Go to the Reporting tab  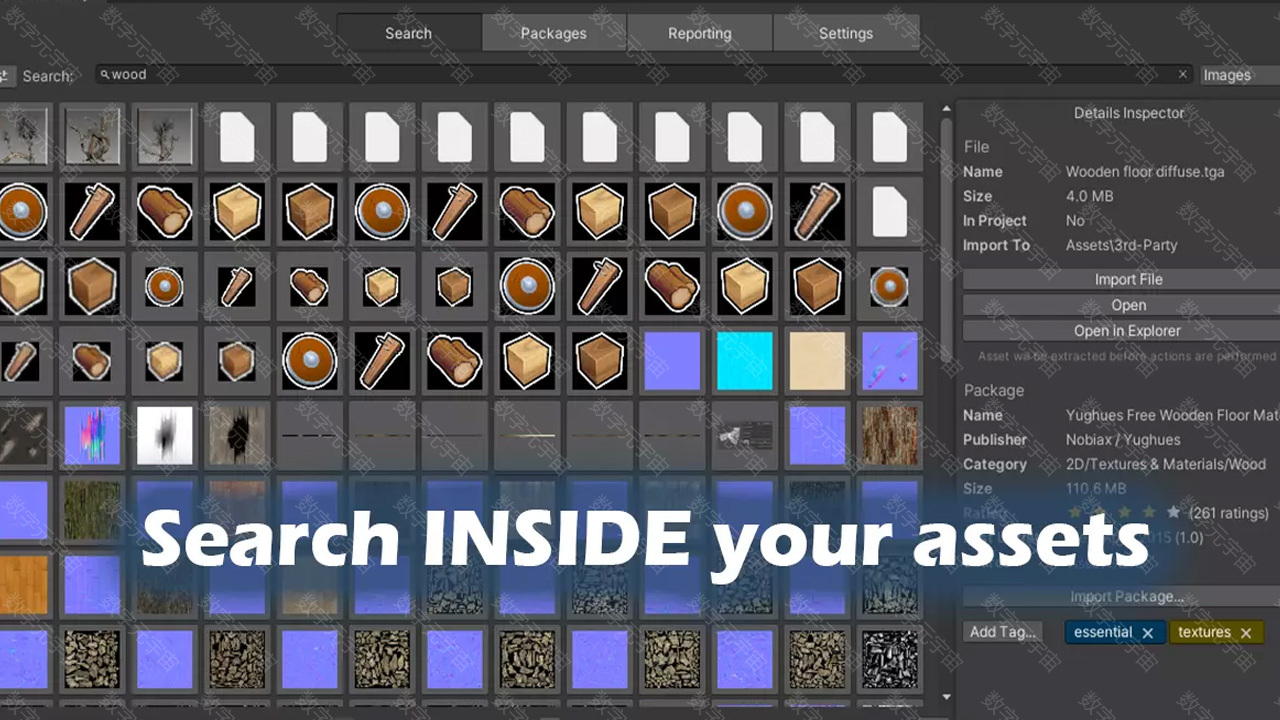tap(699, 33)
